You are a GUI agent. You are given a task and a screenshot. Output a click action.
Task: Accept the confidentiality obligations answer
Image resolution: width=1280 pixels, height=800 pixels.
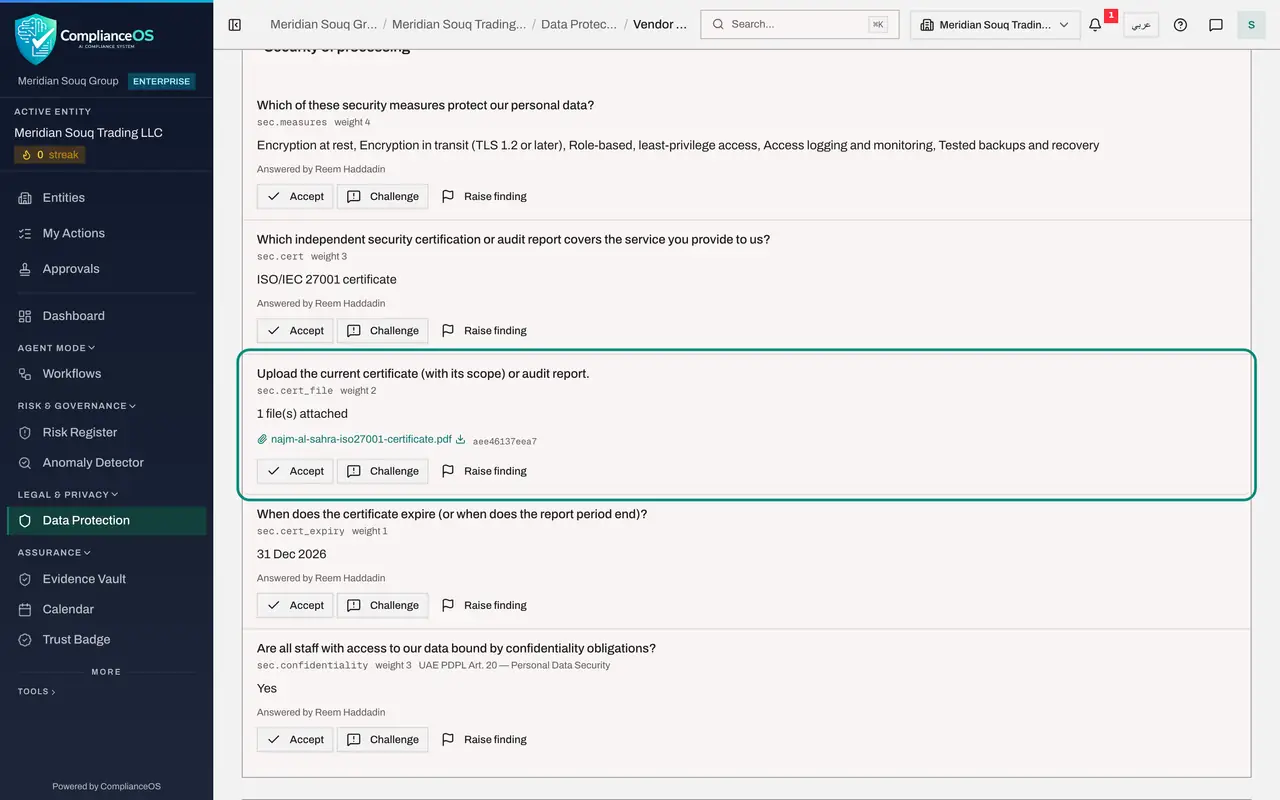click(x=295, y=740)
